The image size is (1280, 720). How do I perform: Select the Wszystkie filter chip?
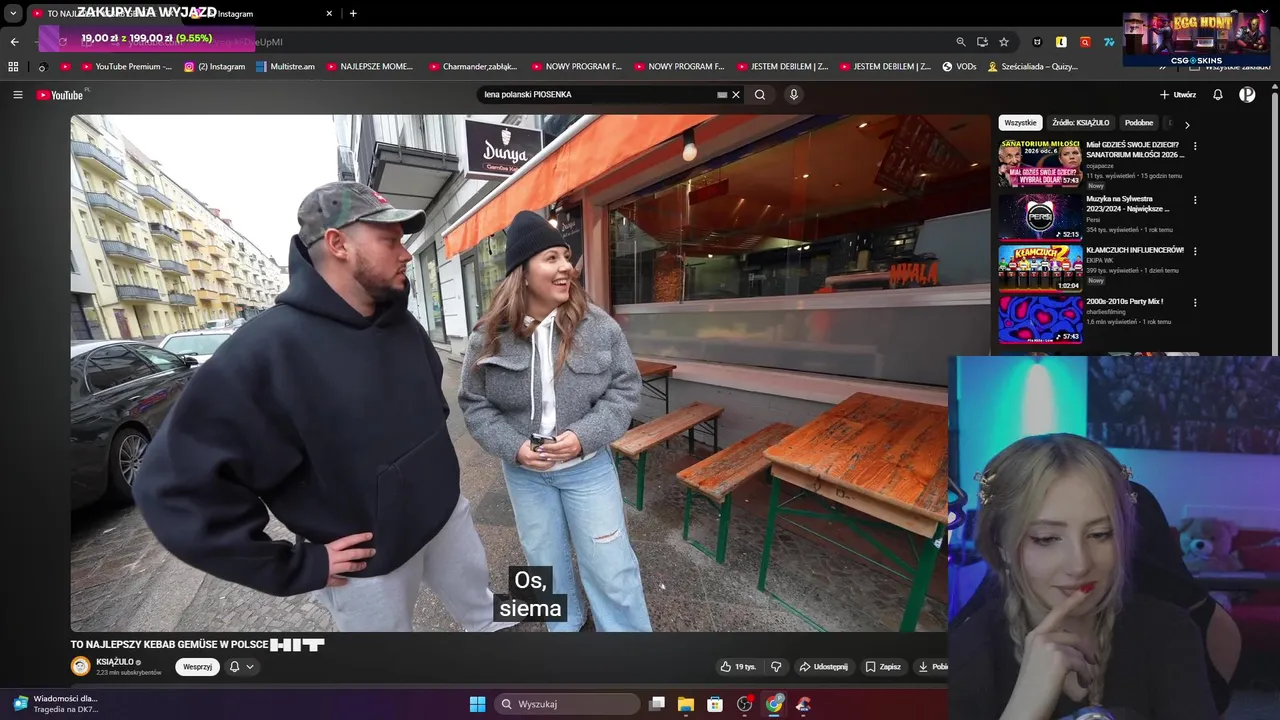click(1020, 123)
